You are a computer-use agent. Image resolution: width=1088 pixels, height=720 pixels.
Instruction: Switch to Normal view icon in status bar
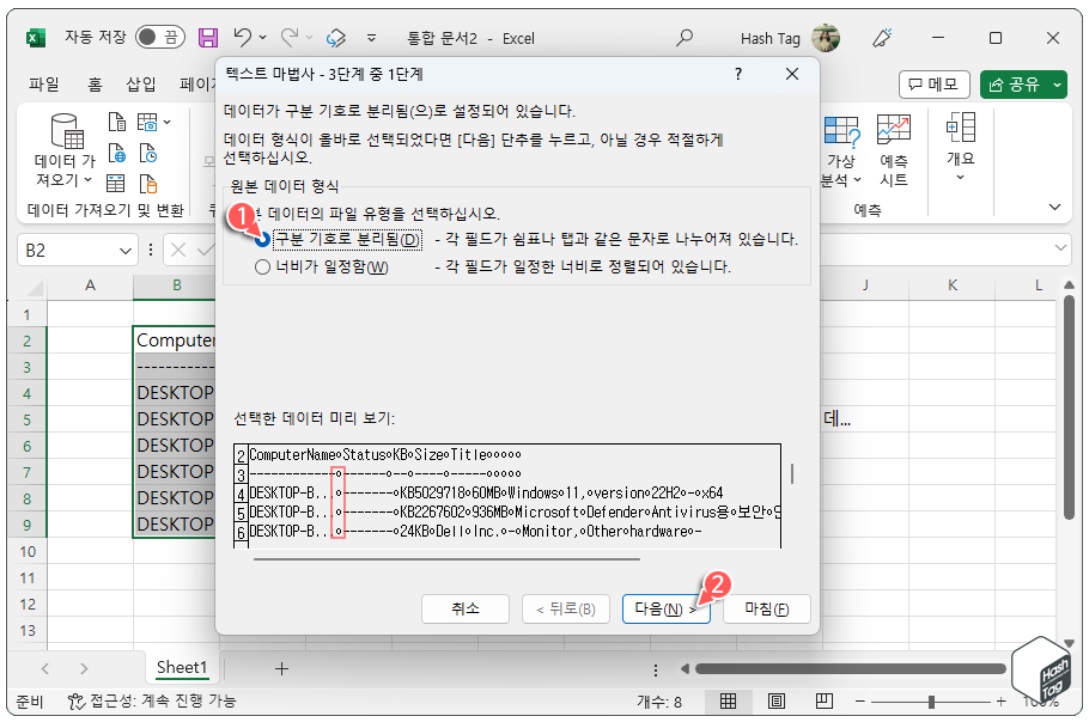[728, 701]
